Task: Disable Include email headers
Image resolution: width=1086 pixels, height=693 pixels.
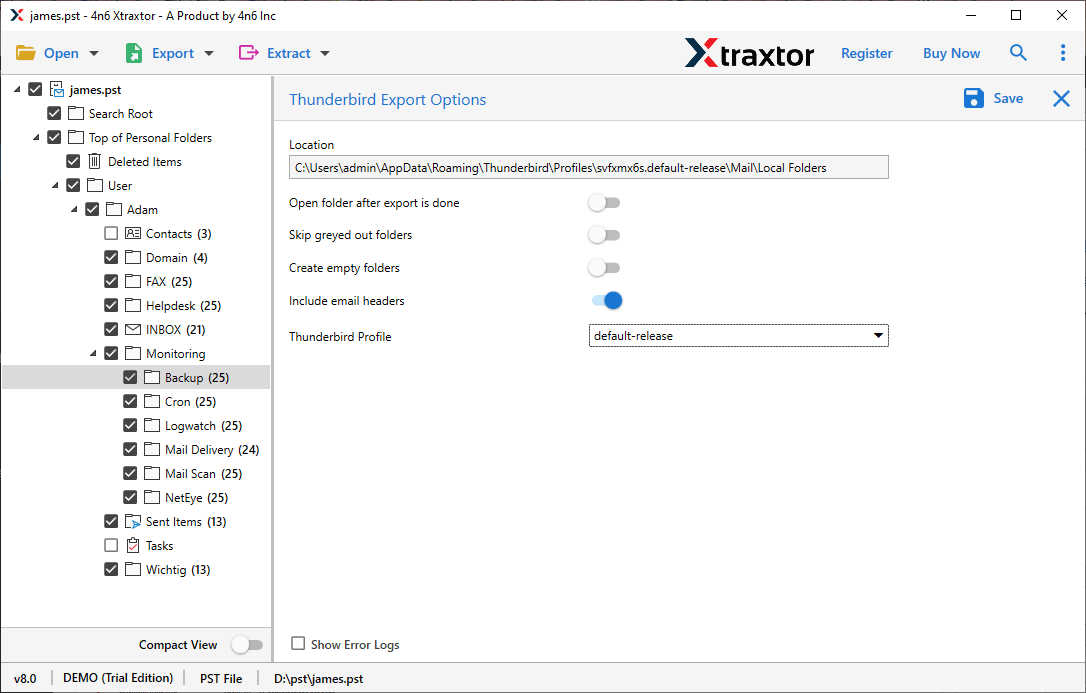Action: click(x=604, y=300)
